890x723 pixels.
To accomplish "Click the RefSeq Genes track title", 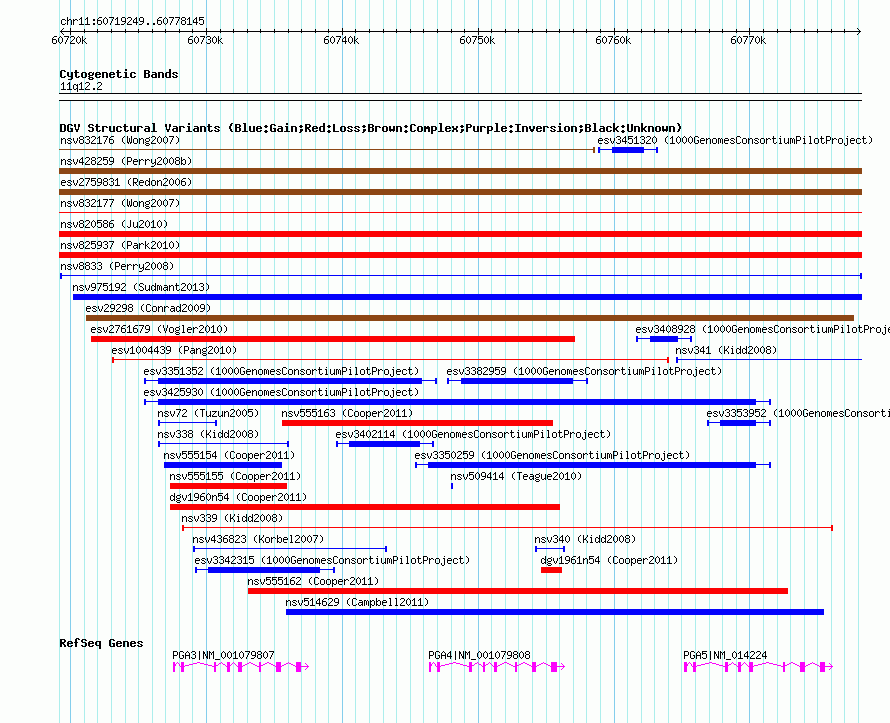I will point(101,643).
